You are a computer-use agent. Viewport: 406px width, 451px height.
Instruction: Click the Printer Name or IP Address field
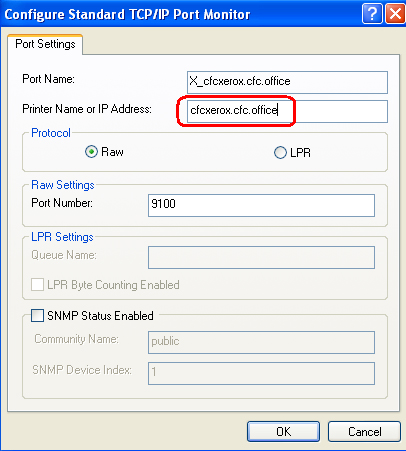(x=287, y=111)
